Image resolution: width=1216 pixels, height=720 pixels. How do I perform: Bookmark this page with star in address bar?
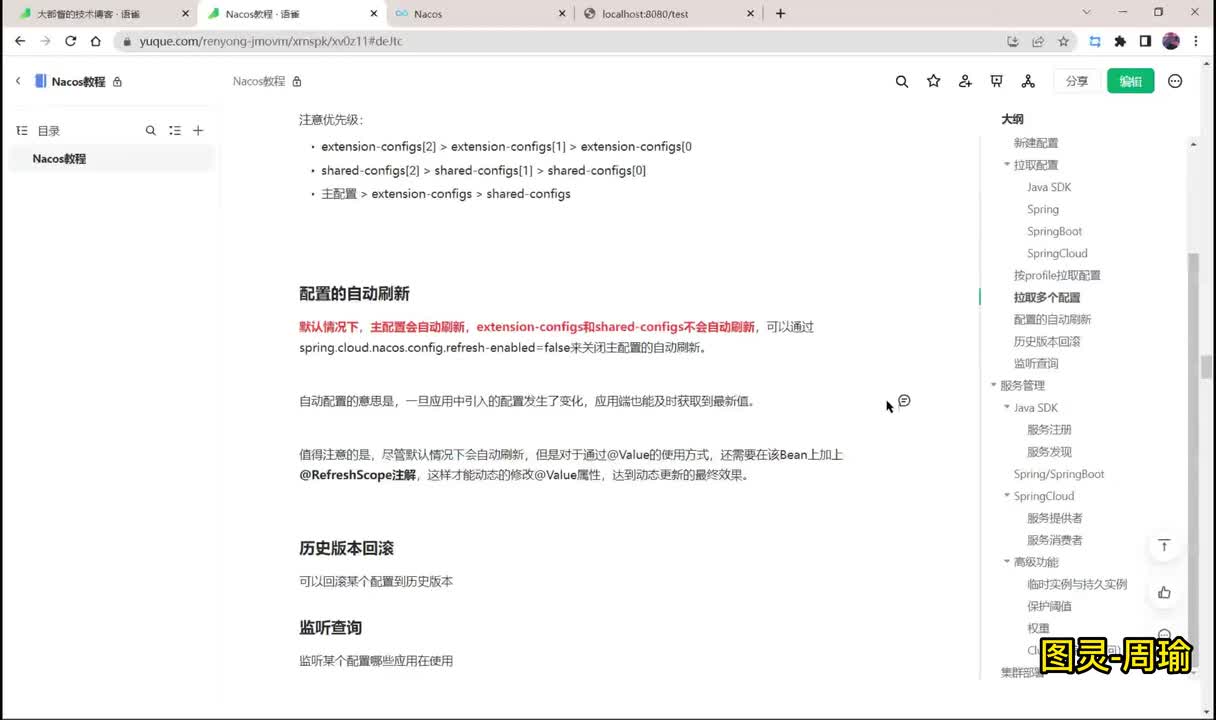1063,41
